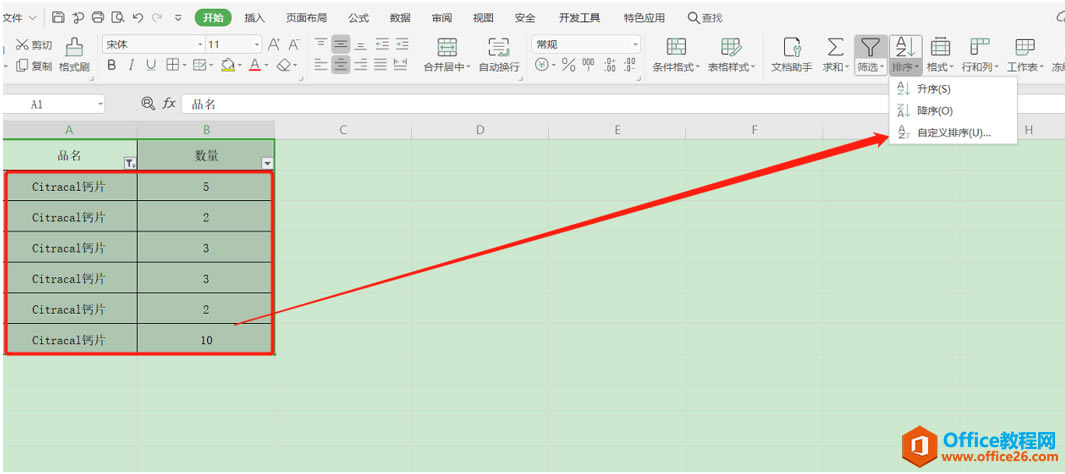Screen dimensions: 1065x474
Task: Undo the last action
Action: pos(138,18)
